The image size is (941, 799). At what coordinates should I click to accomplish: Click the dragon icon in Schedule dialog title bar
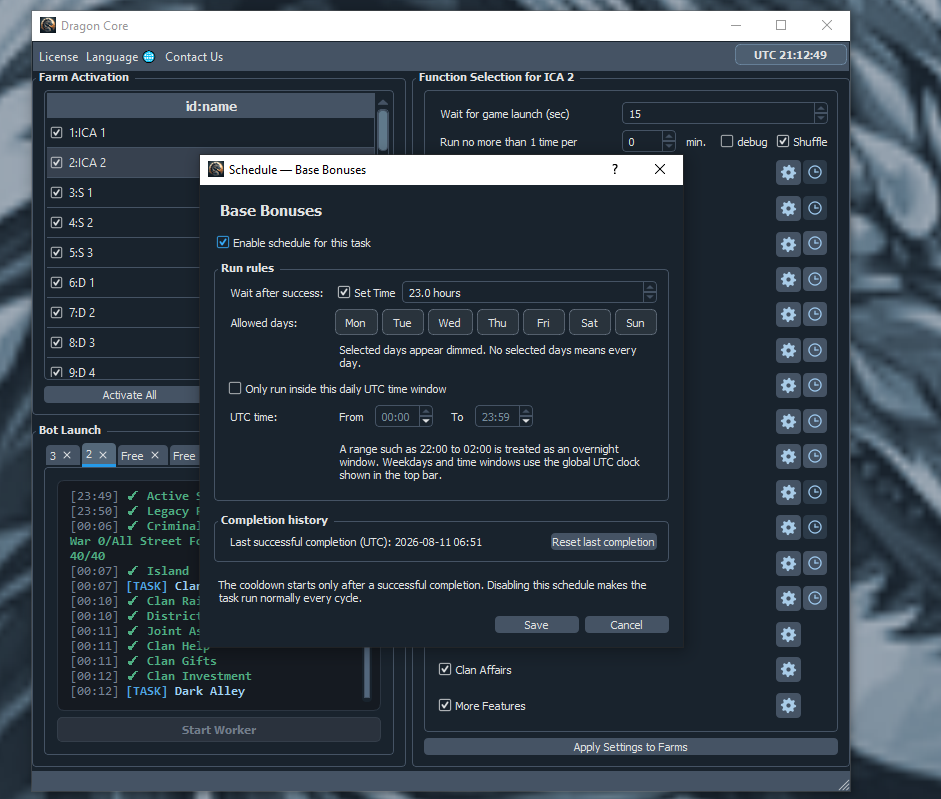click(x=216, y=169)
